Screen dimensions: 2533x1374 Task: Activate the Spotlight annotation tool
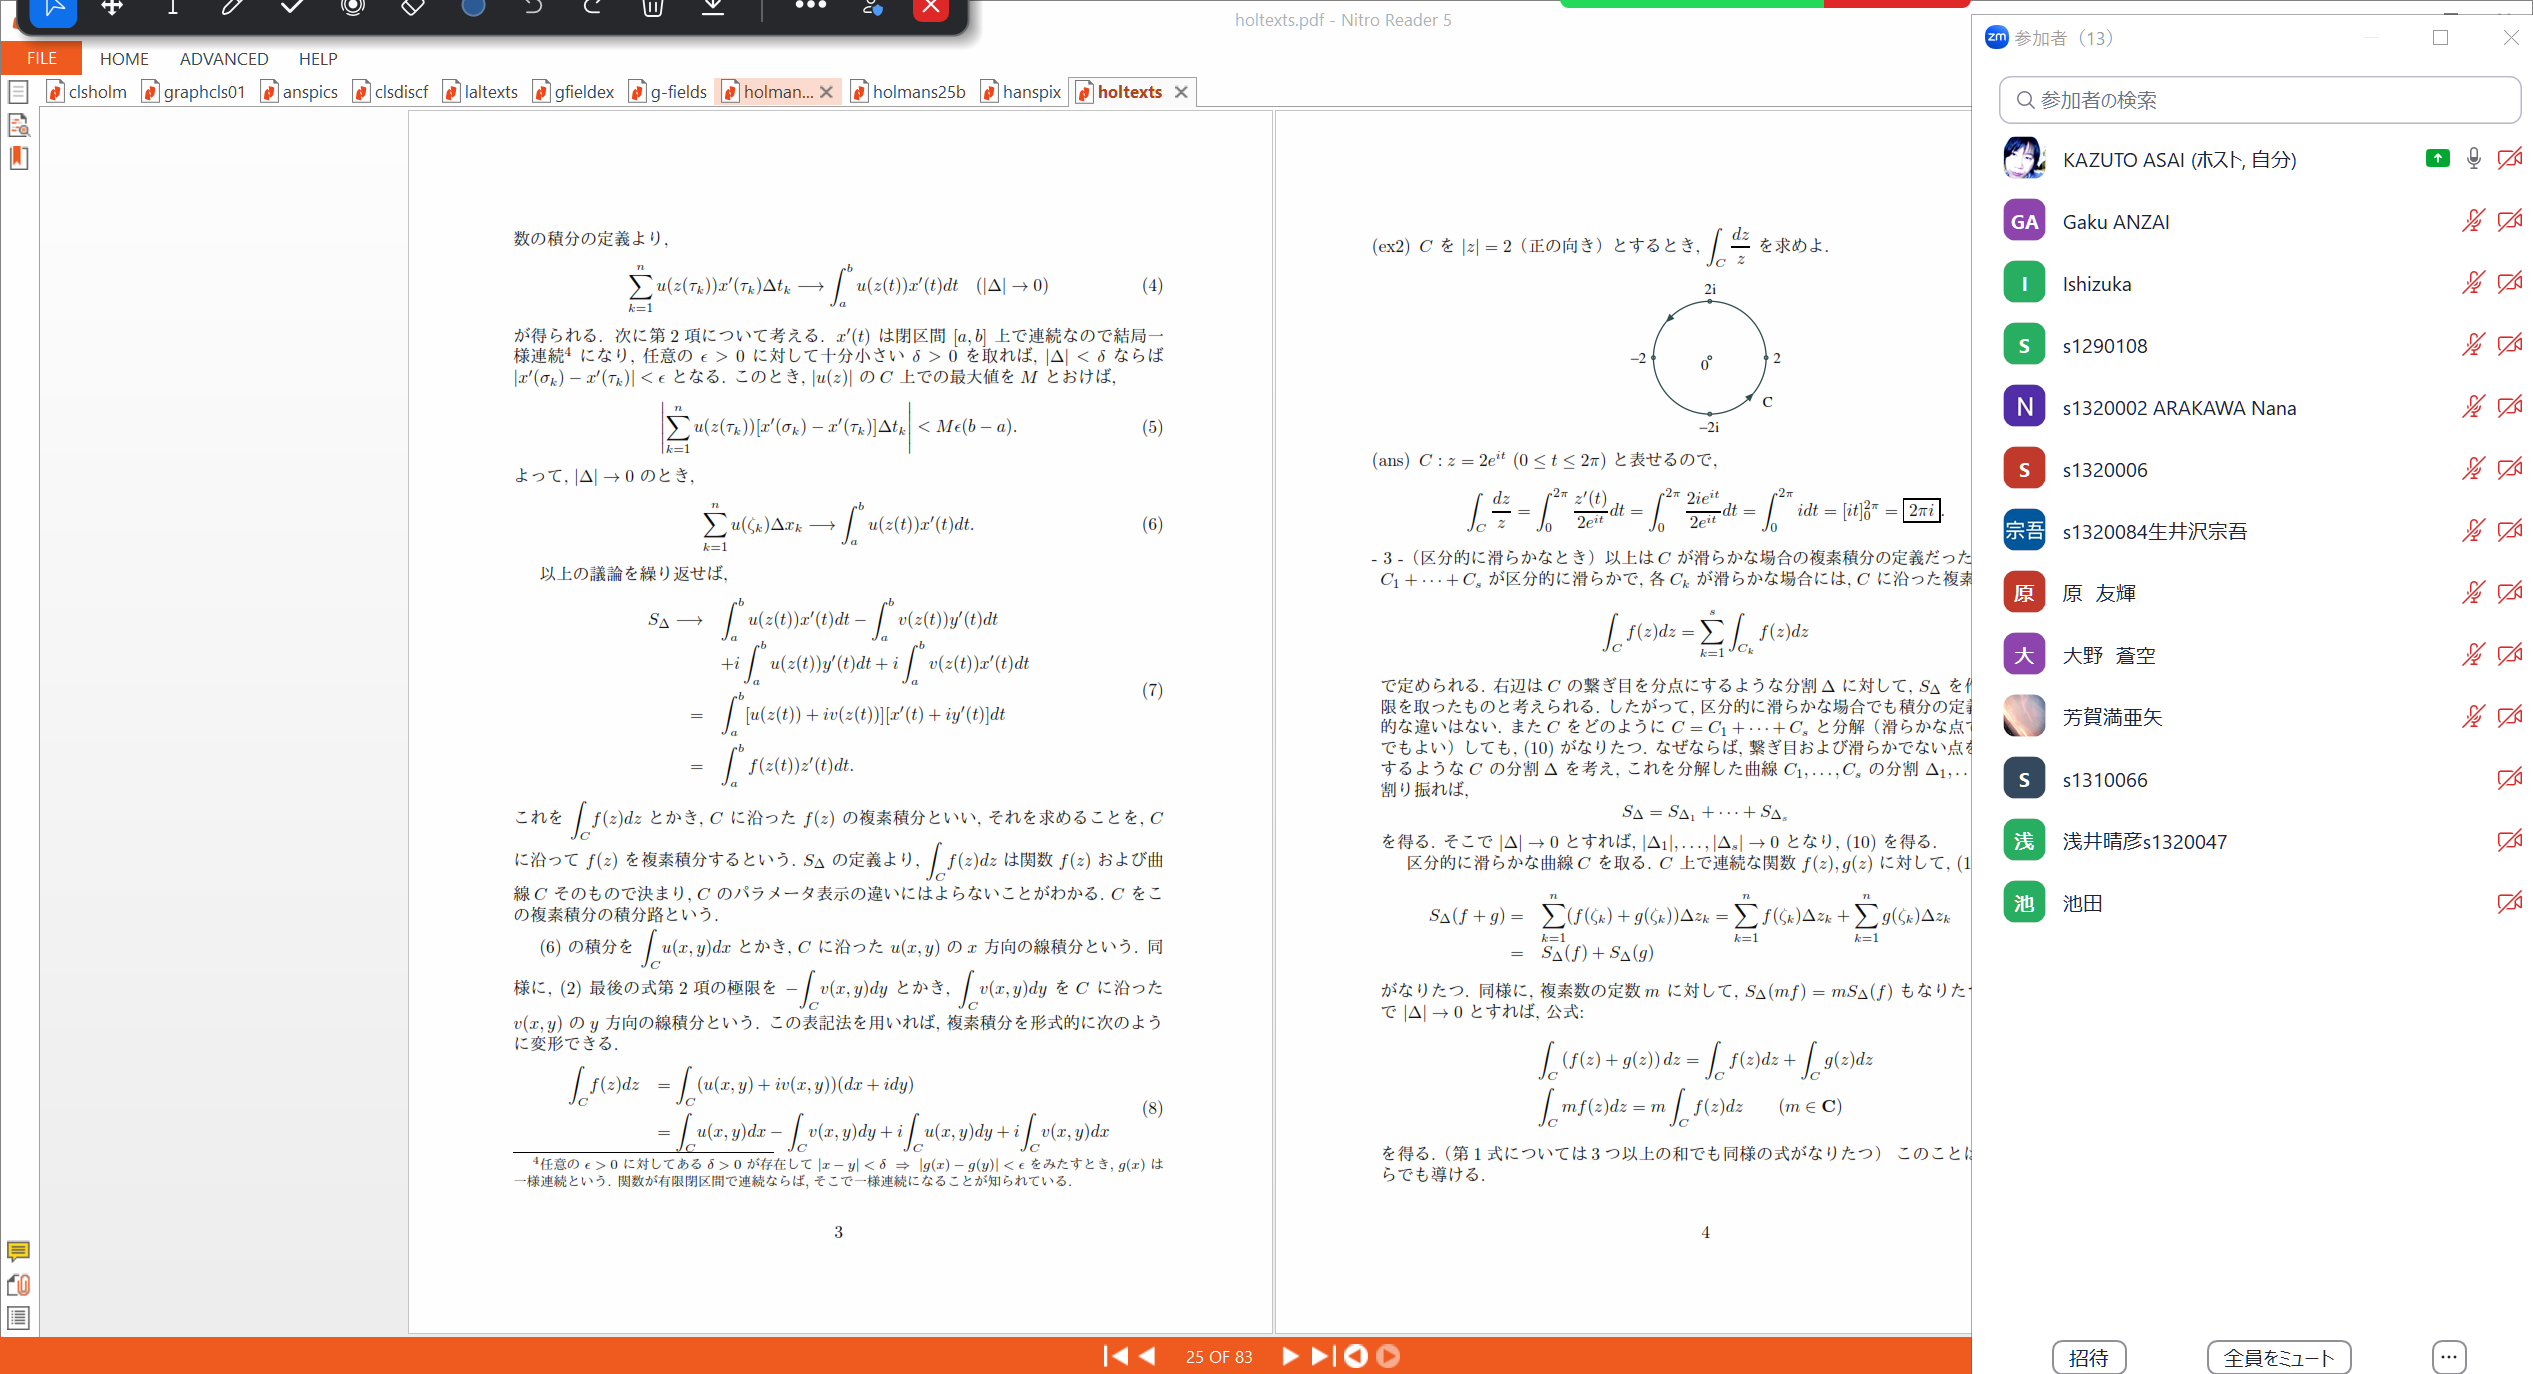coord(351,8)
